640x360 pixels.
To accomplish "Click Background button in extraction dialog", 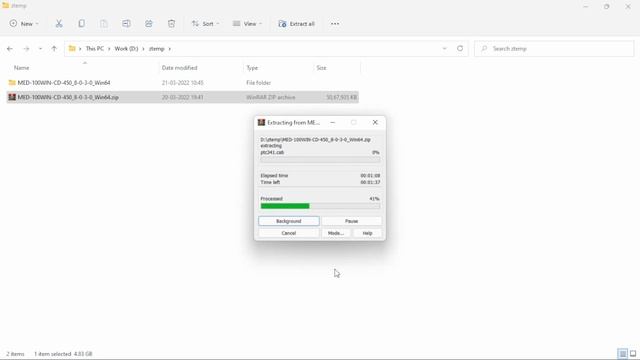I will click(x=289, y=221).
